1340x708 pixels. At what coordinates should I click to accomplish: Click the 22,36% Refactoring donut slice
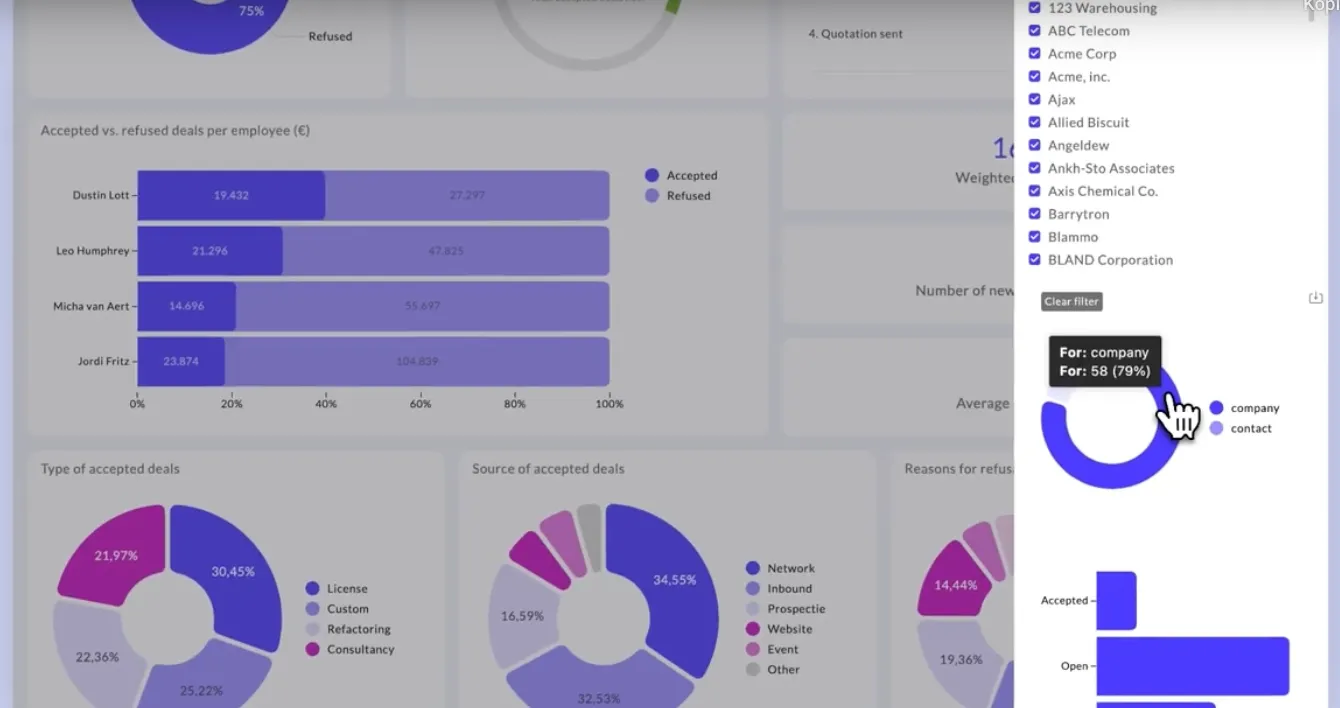(97, 656)
